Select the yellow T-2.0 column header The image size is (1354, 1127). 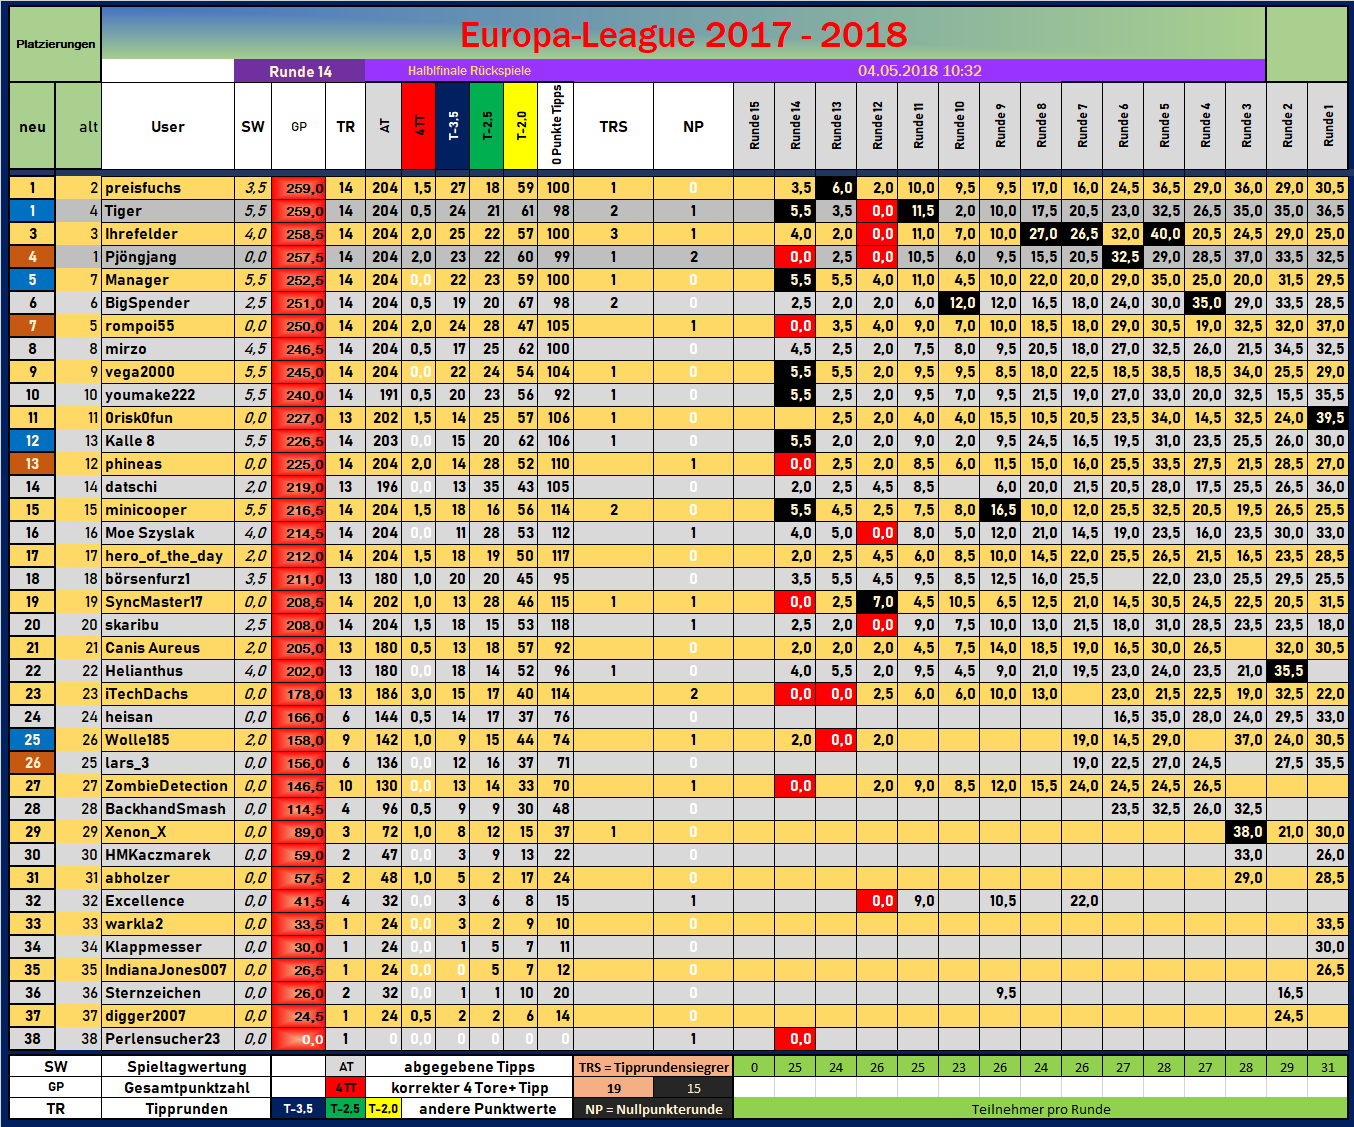pyautogui.click(x=521, y=126)
